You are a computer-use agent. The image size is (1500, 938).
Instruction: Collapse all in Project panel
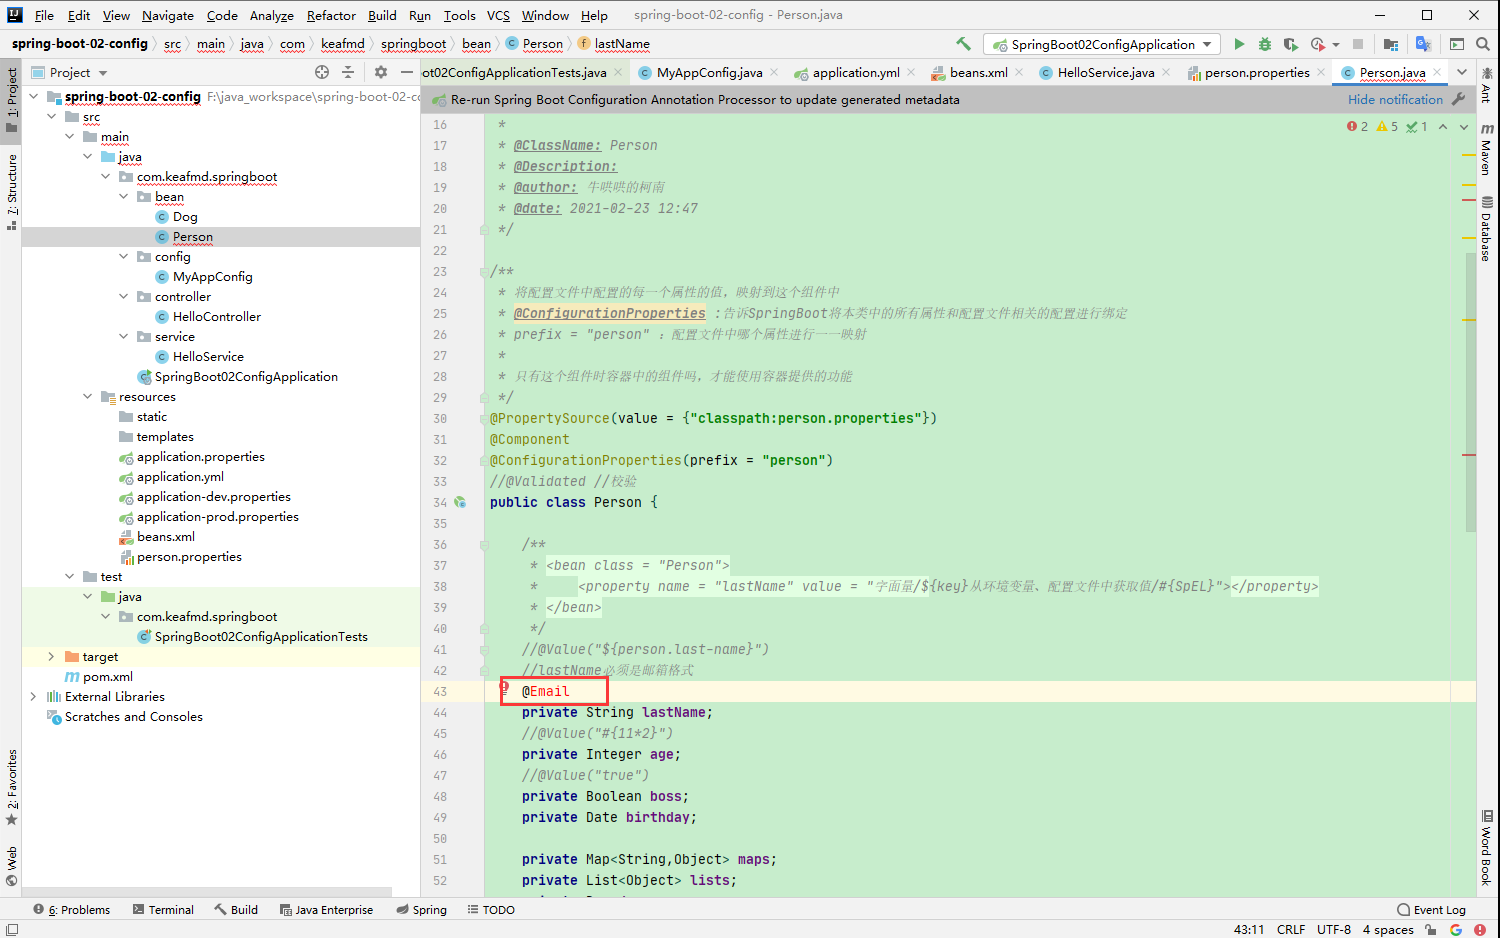point(348,72)
